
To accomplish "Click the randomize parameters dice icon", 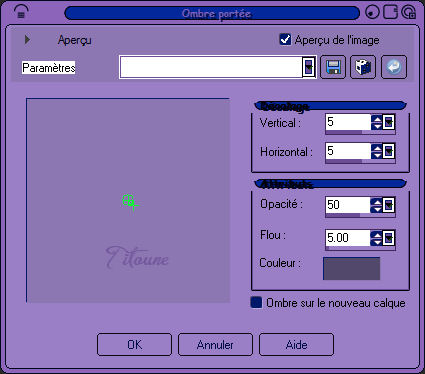I will 363,67.
